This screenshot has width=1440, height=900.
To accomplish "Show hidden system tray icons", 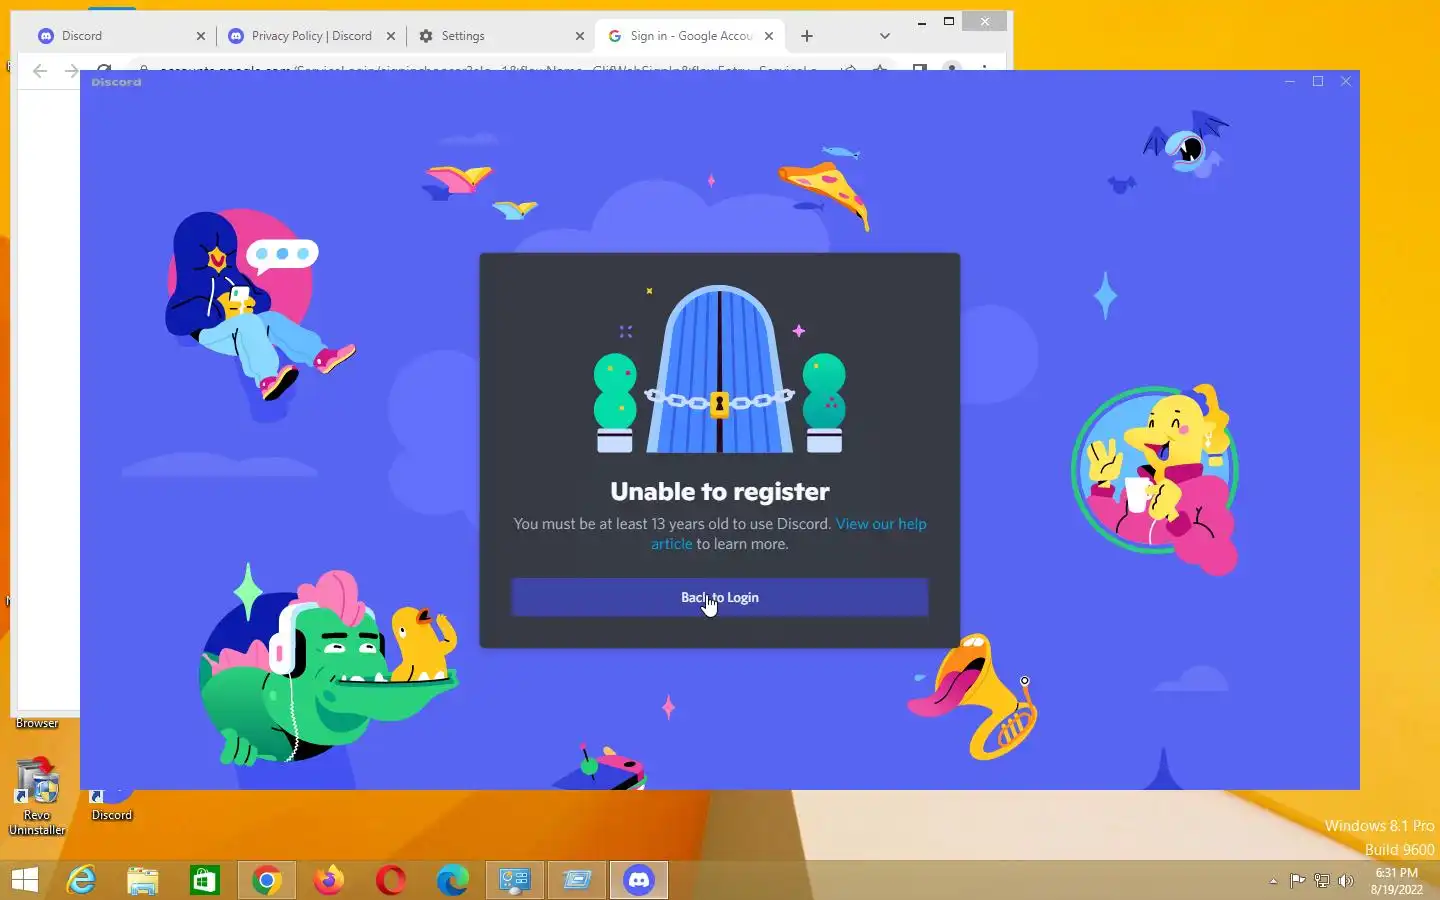I will pos(1273,881).
